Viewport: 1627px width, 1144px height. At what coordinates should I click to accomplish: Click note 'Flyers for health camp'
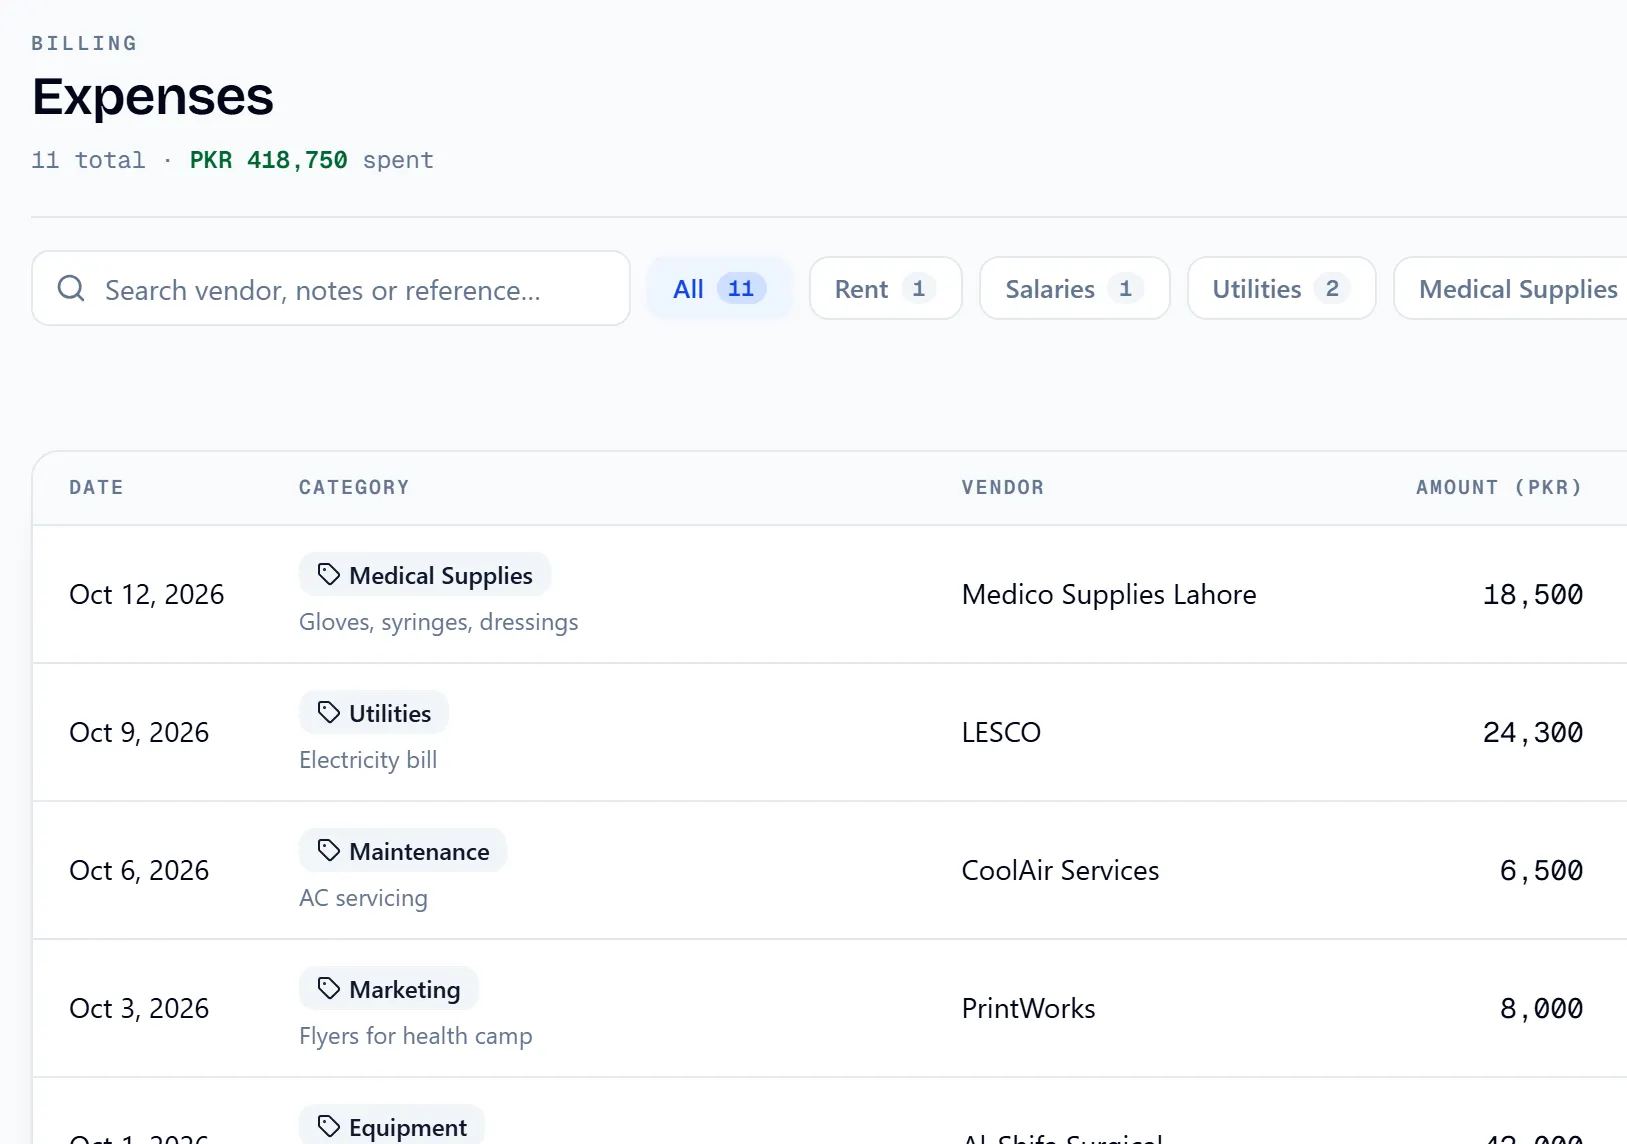tap(415, 1036)
